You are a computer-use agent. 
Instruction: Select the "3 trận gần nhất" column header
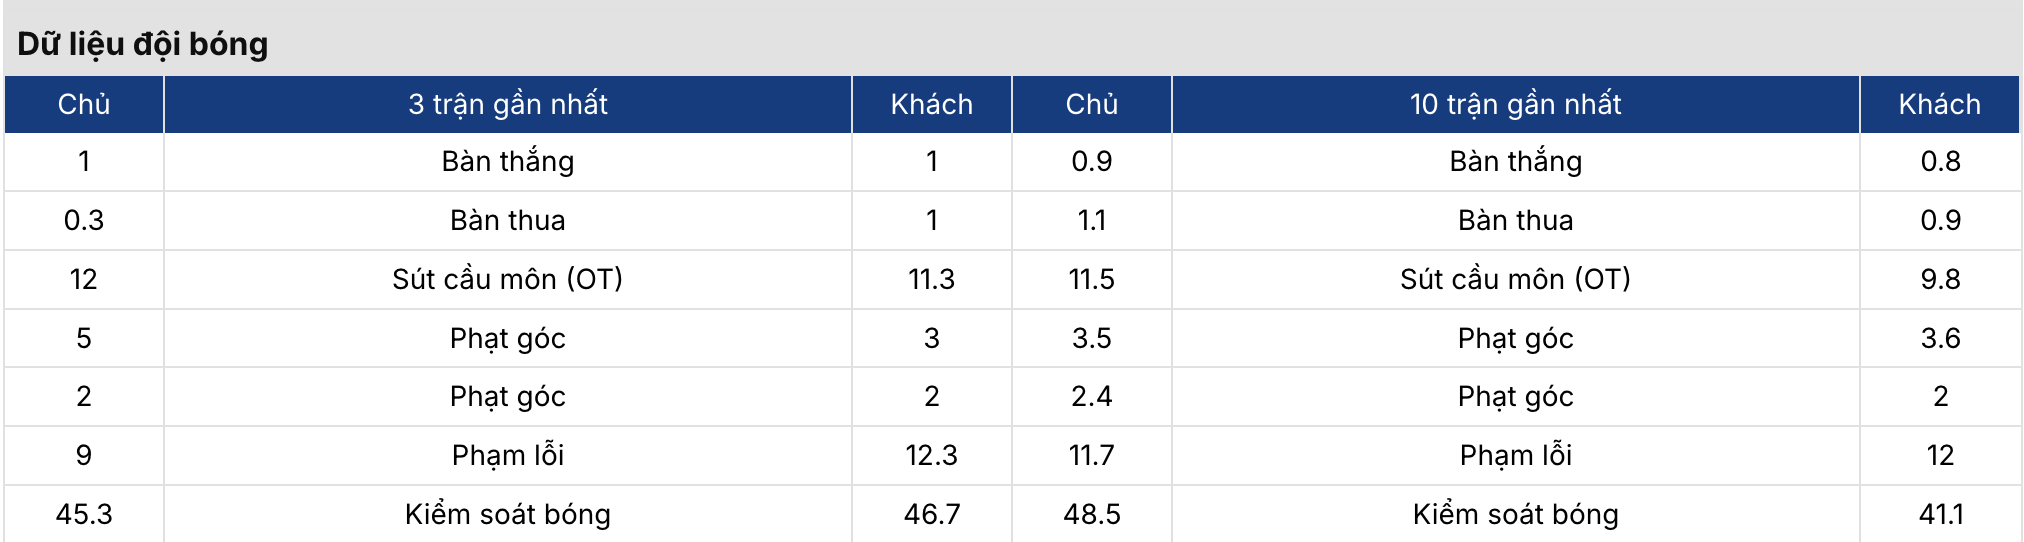[507, 104]
